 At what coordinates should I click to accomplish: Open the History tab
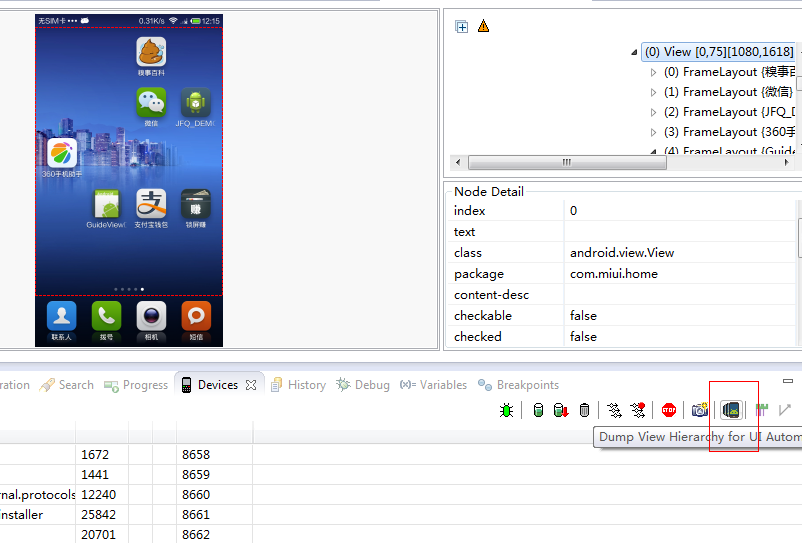point(299,385)
